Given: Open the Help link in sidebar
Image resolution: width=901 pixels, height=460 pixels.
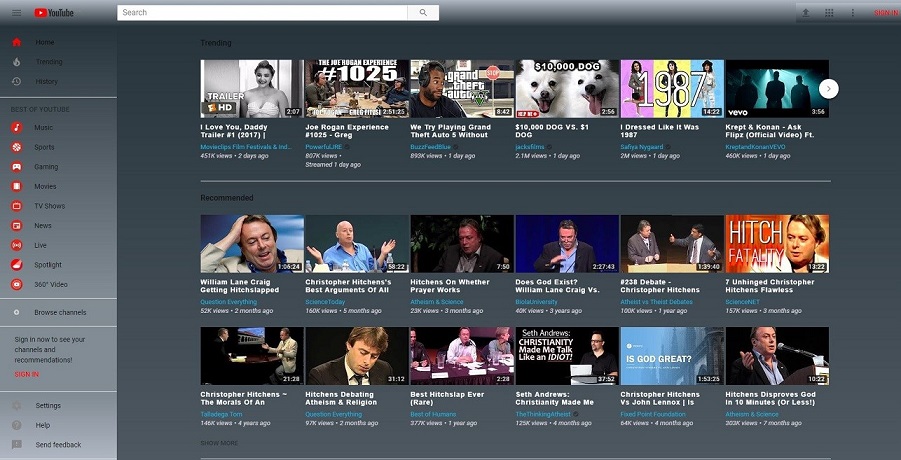Looking at the screenshot, I should (43, 426).
